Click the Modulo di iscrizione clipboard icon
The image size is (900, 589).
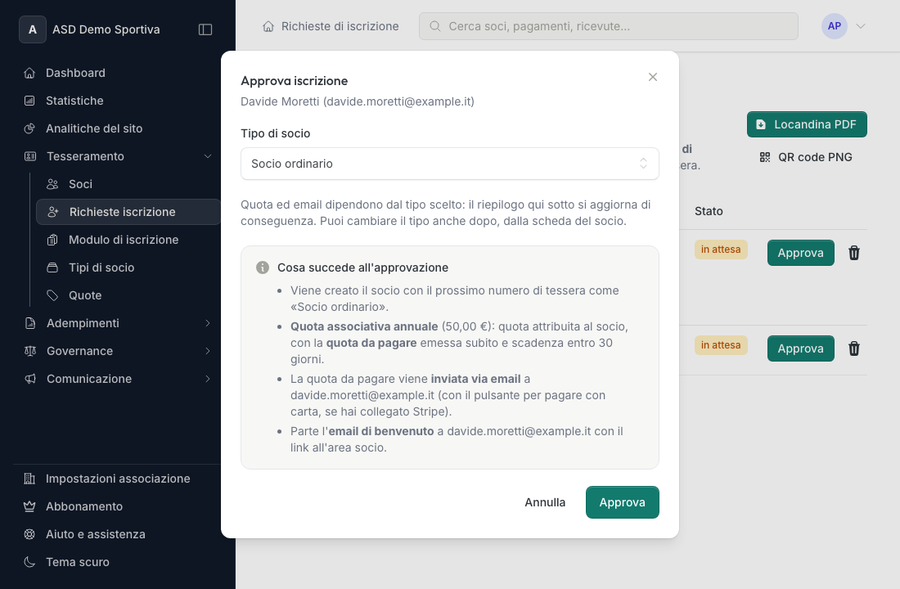click(52, 240)
